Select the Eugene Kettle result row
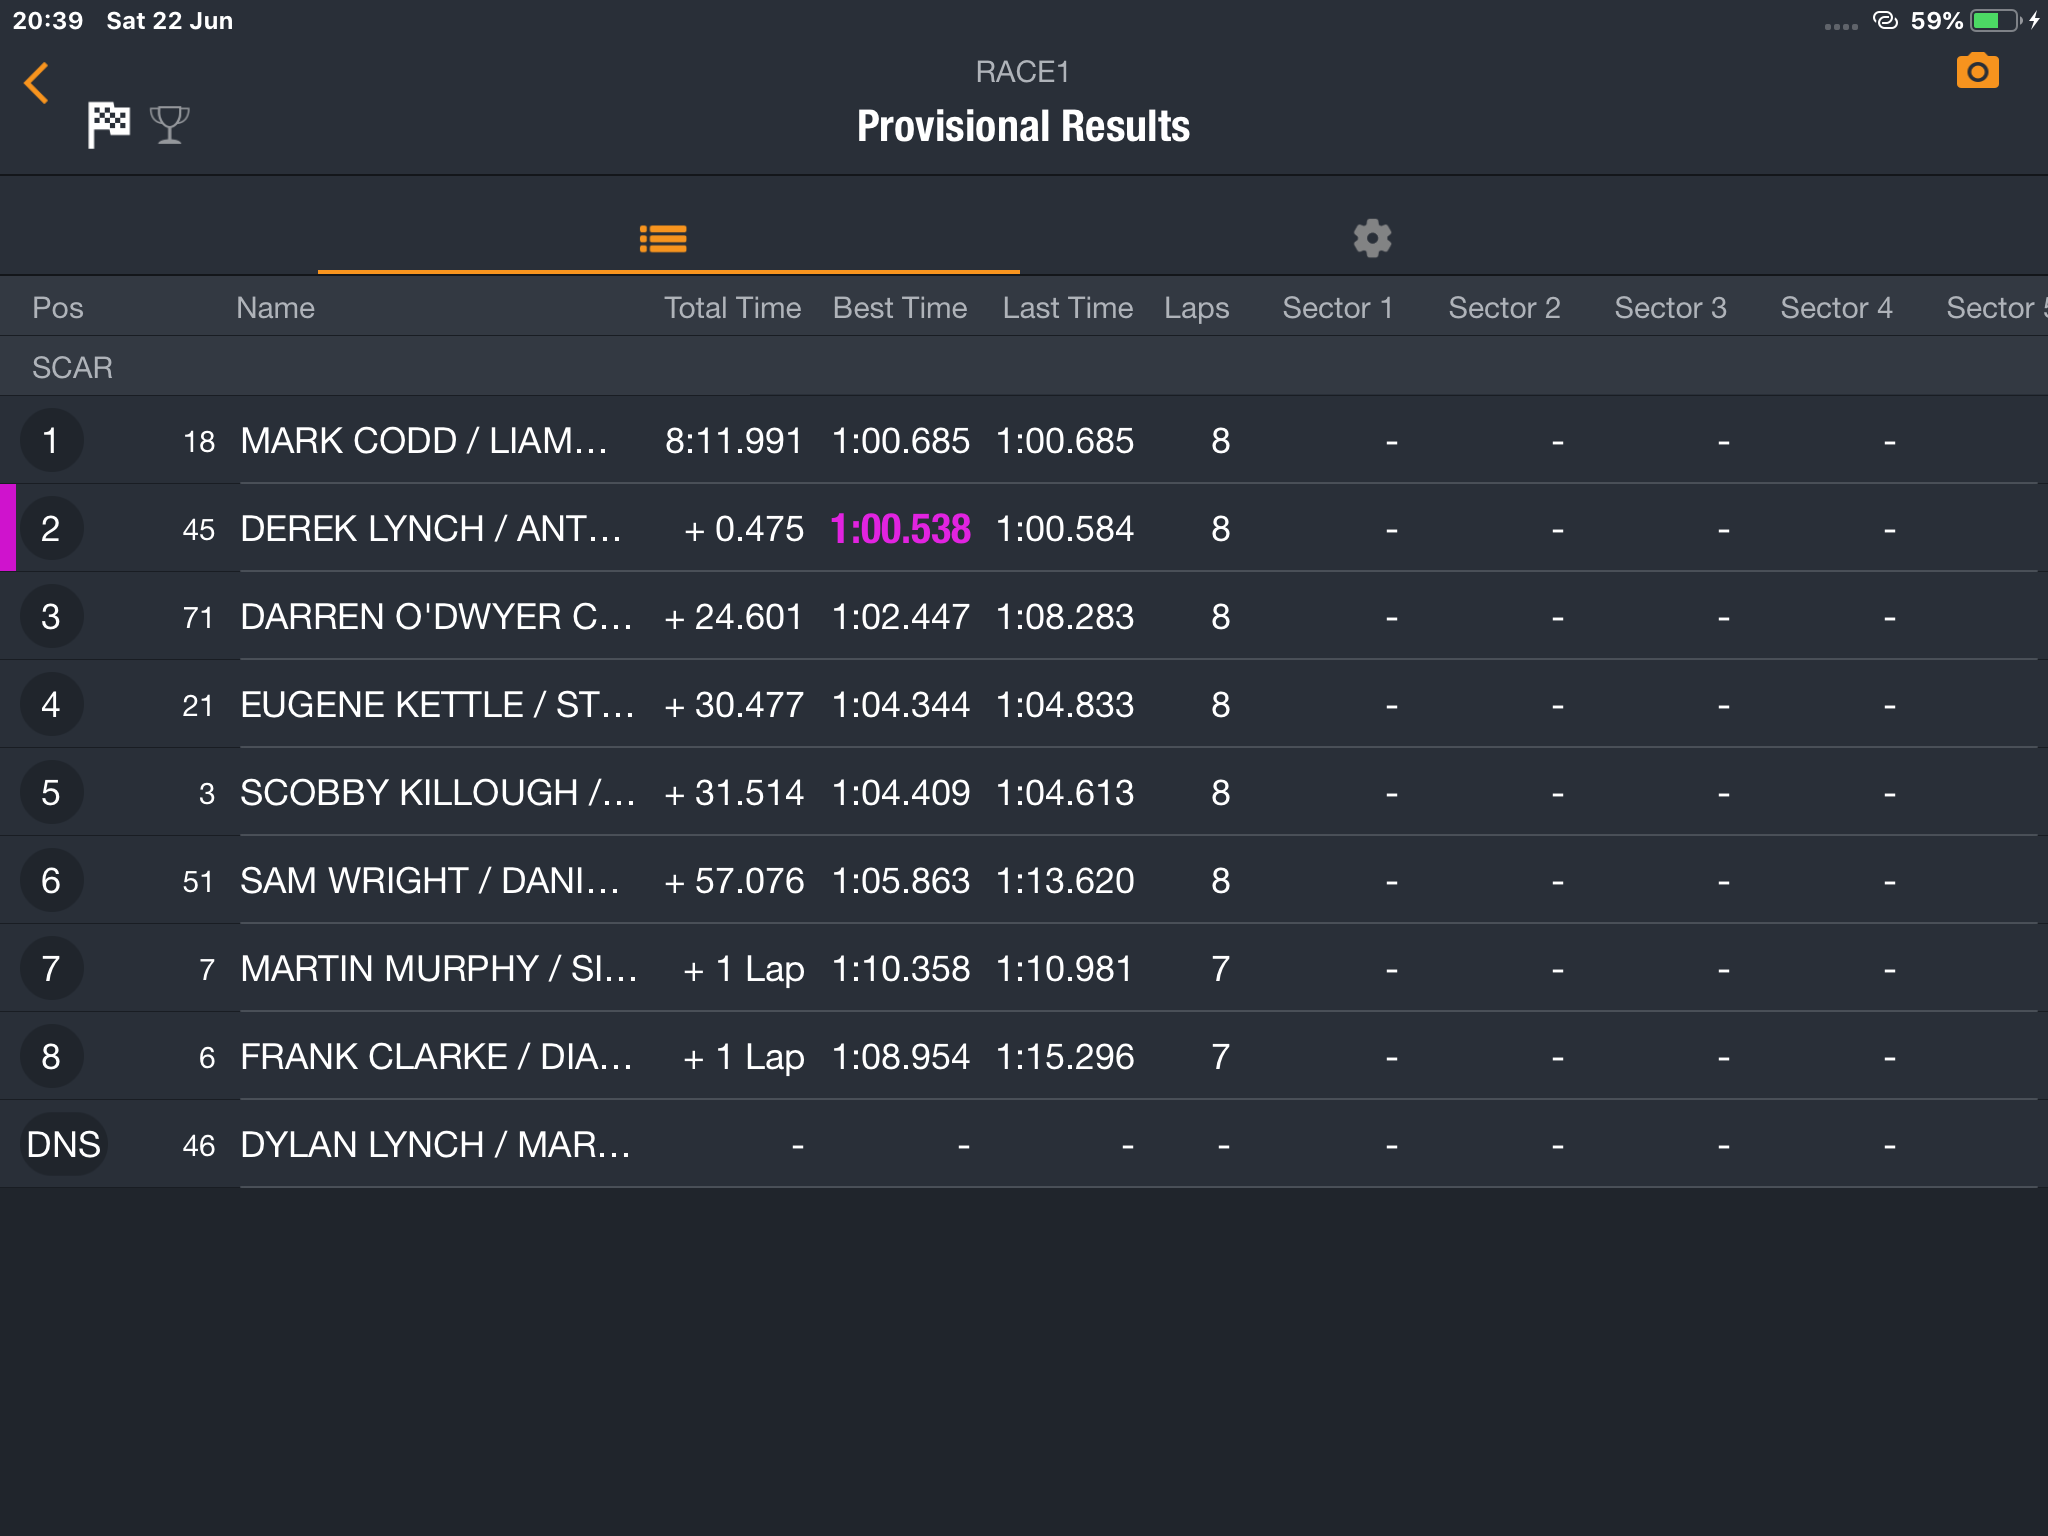 (x=1024, y=704)
